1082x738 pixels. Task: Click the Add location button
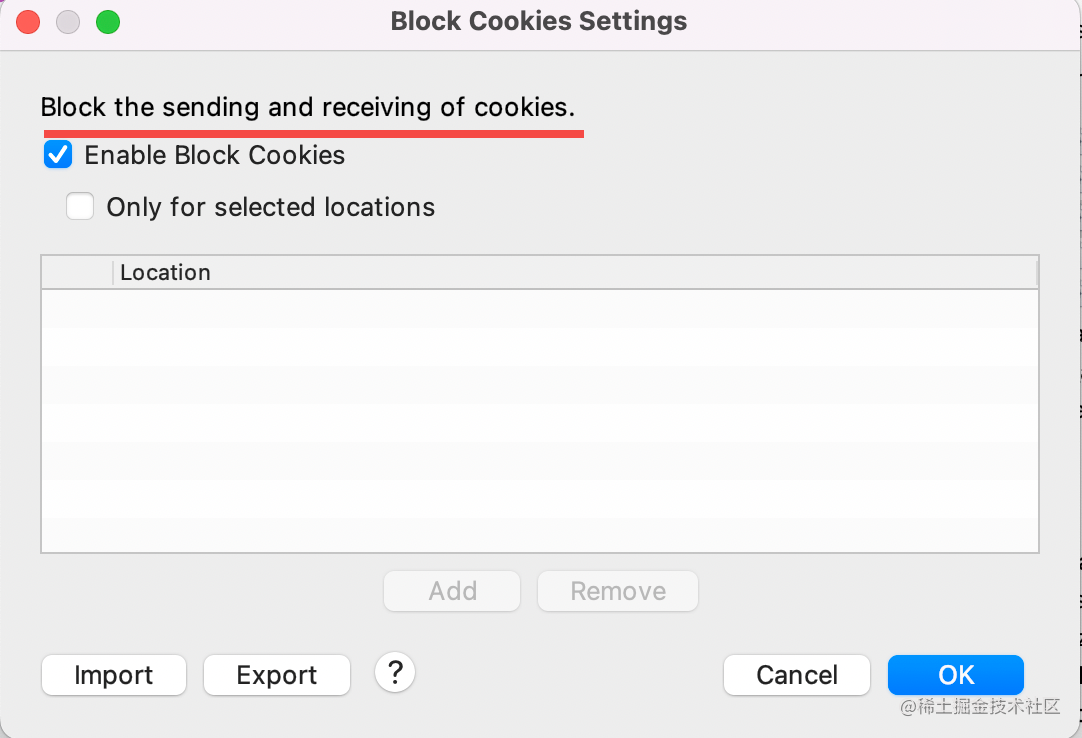click(452, 591)
